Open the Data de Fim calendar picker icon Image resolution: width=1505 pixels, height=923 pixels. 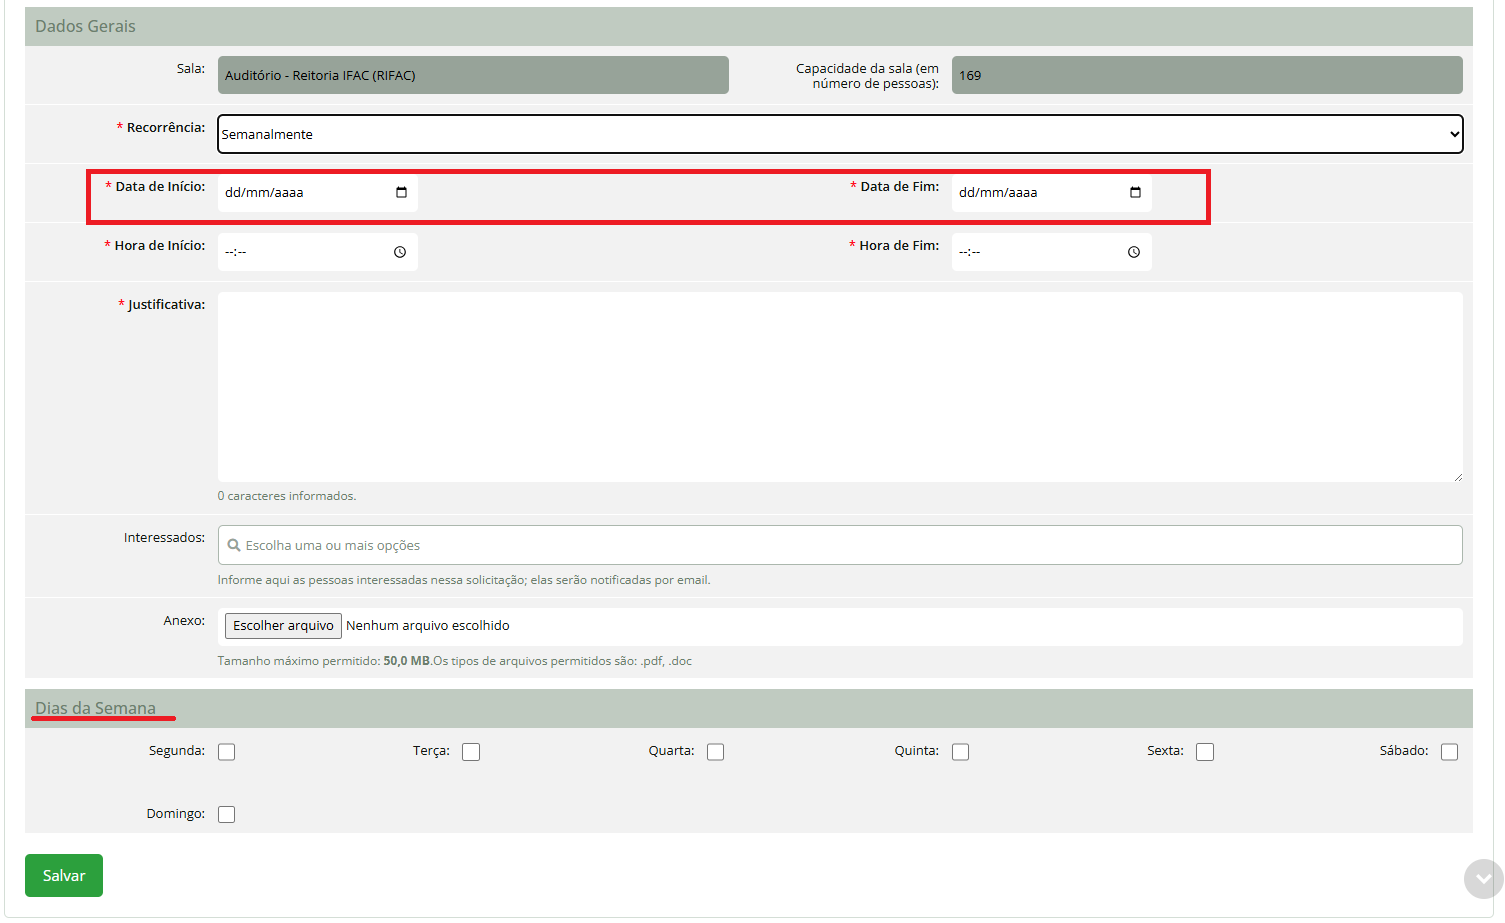(1135, 193)
